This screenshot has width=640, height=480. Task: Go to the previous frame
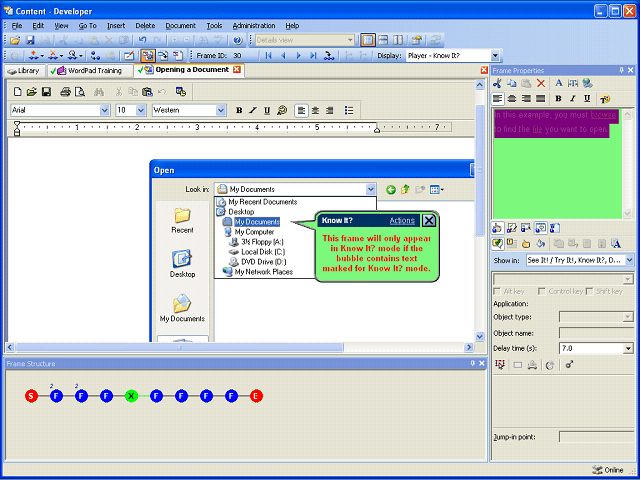pos(283,56)
